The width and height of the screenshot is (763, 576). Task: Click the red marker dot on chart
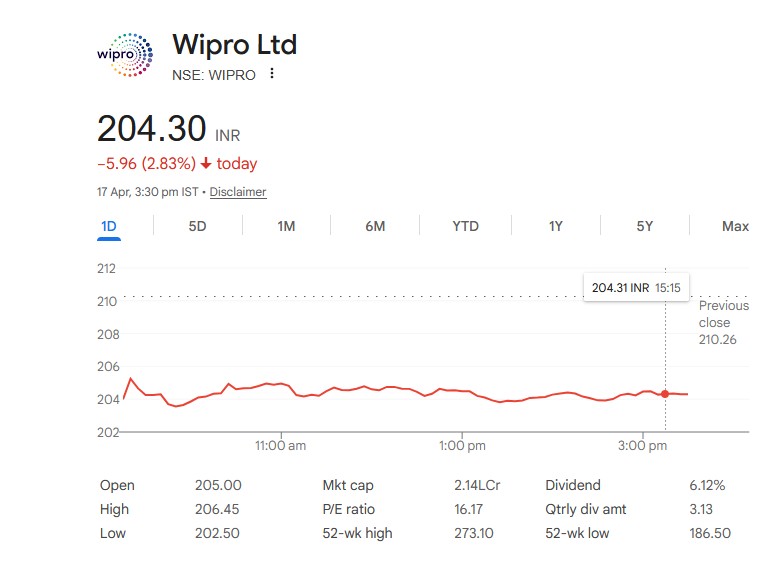(665, 394)
